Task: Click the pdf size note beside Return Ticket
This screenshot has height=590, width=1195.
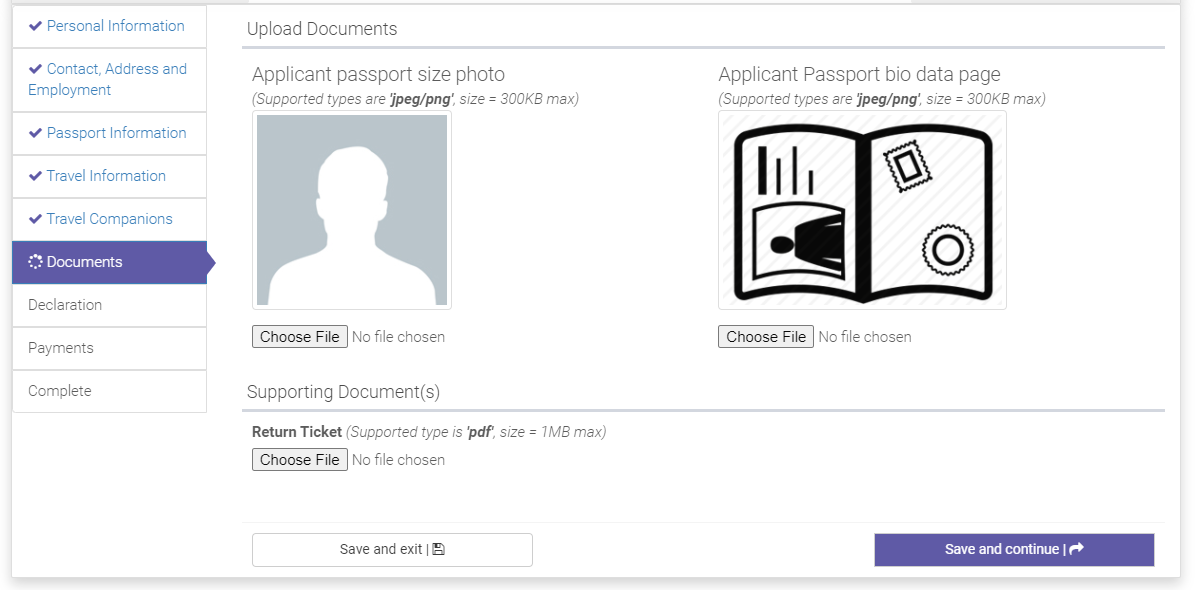Action: point(476,432)
